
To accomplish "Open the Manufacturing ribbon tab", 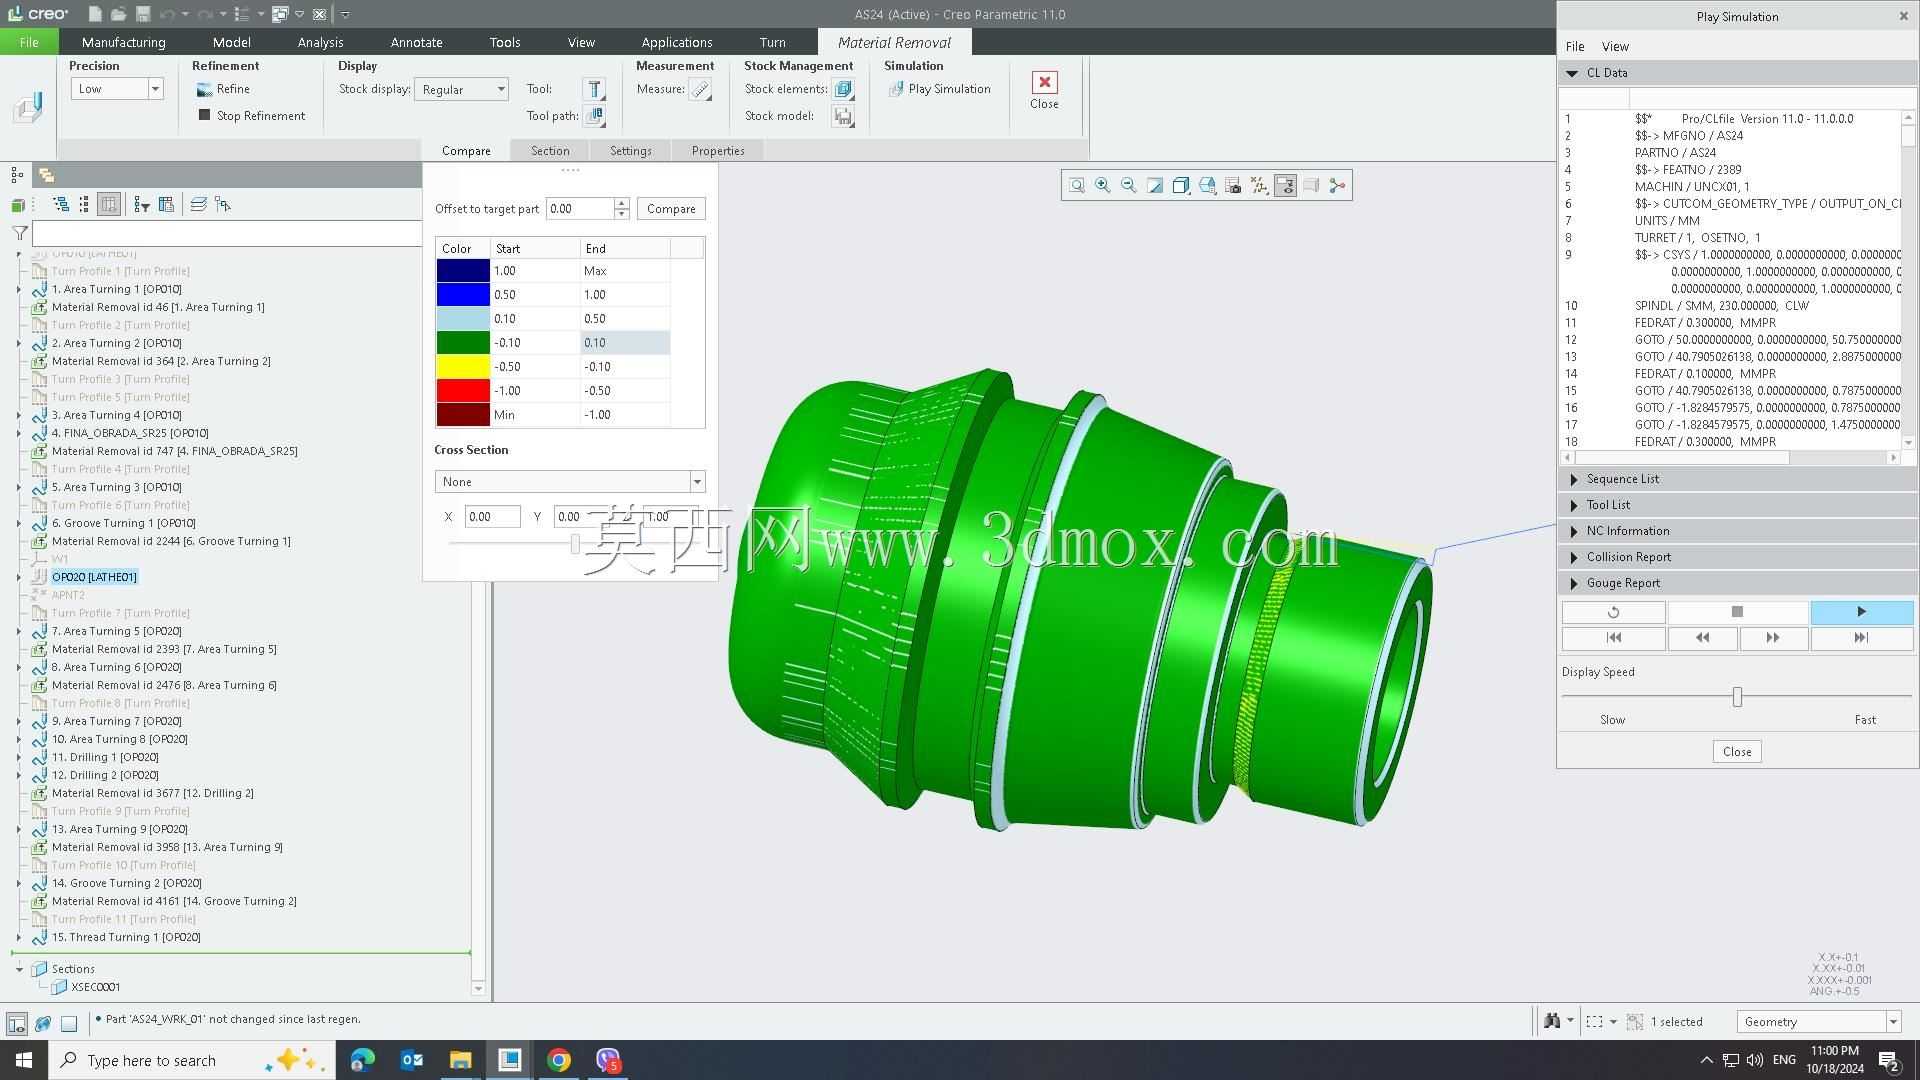I will point(124,42).
